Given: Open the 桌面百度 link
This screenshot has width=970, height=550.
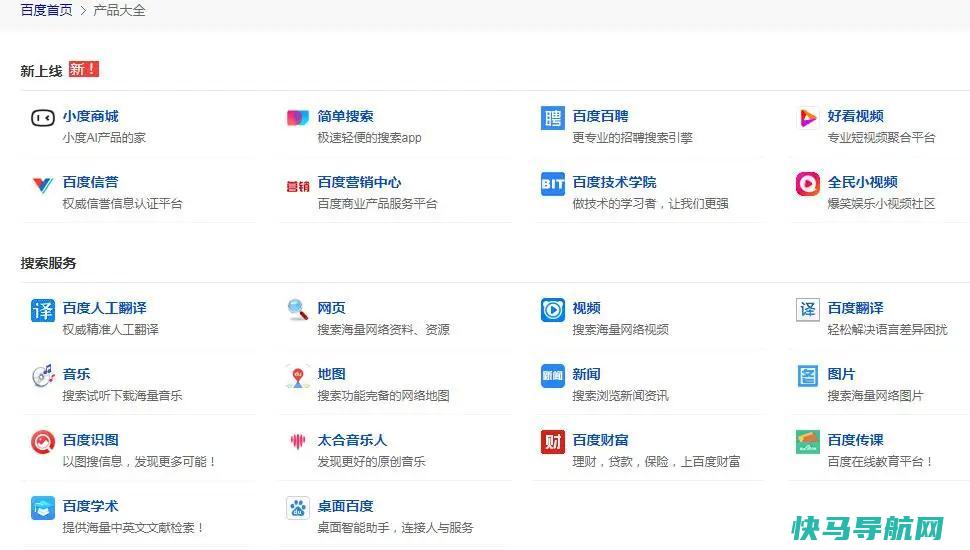Looking at the screenshot, I should click(x=345, y=506).
